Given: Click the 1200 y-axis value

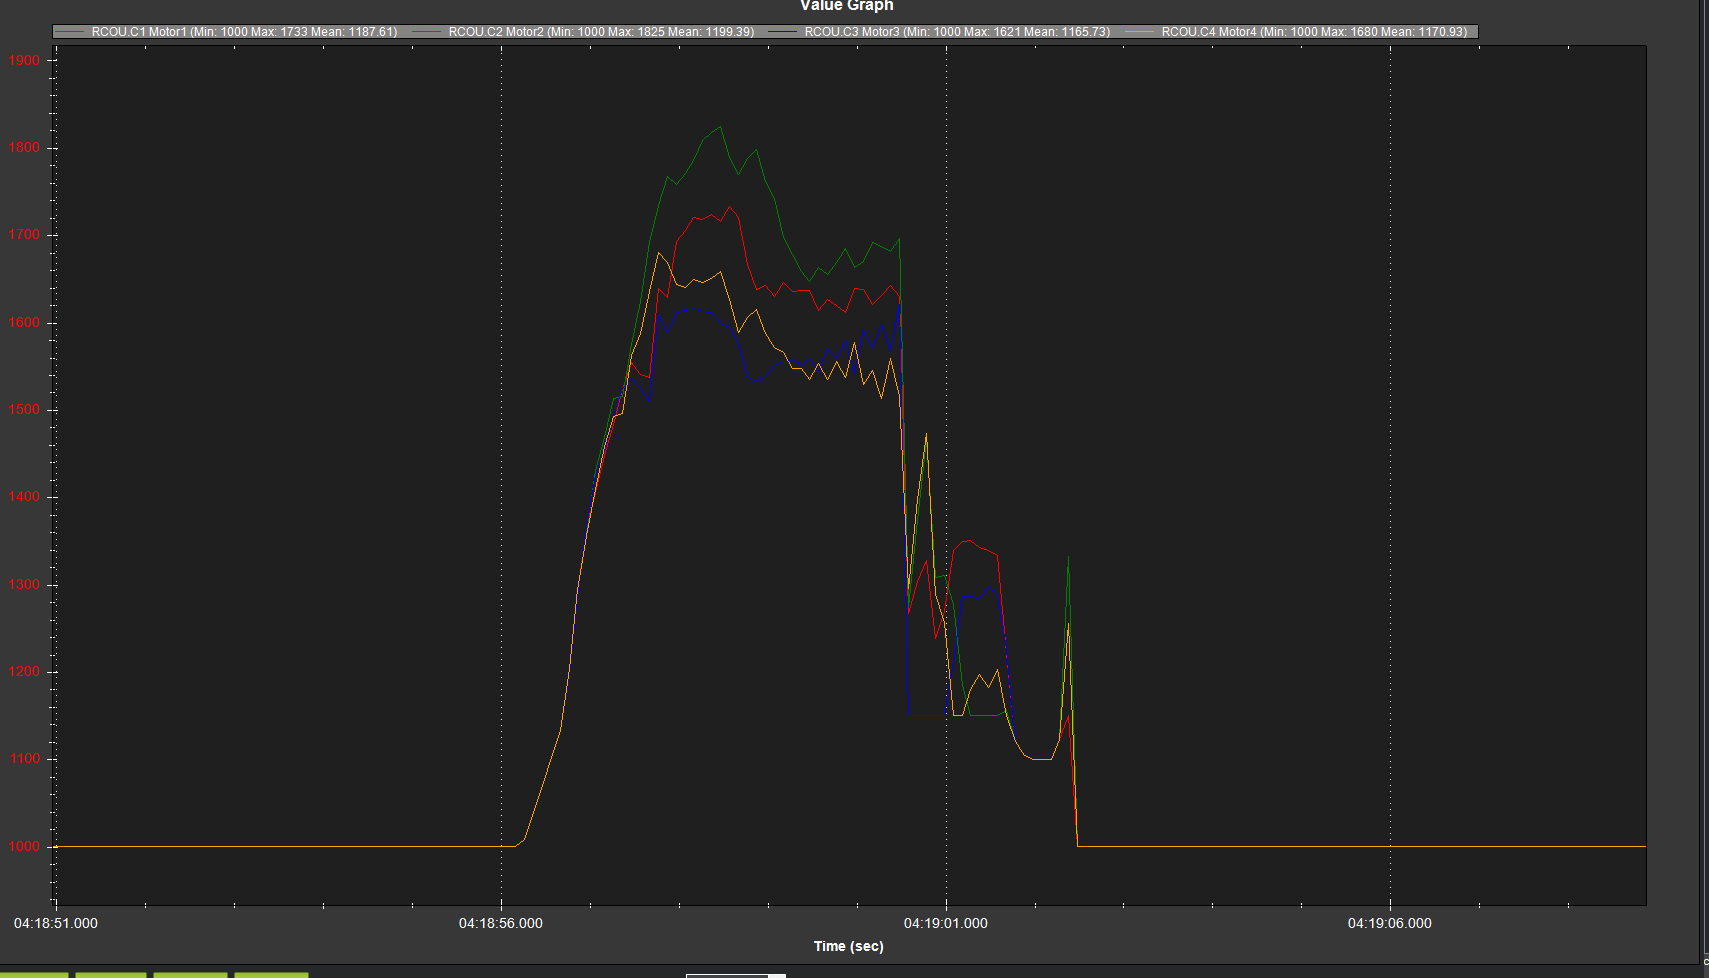Looking at the screenshot, I should [25, 671].
